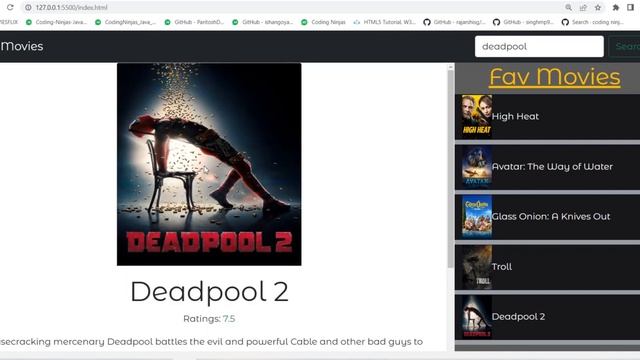Open the zoom magnifier icon in address bar
Screen dimensions: 640x360
point(568,7)
